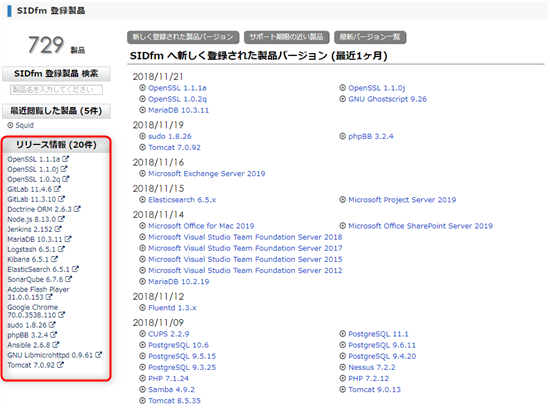This screenshot has width=550, height=408.
Task: Click bullet icon before Fluentd 1.3.x
Action: tap(142, 308)
